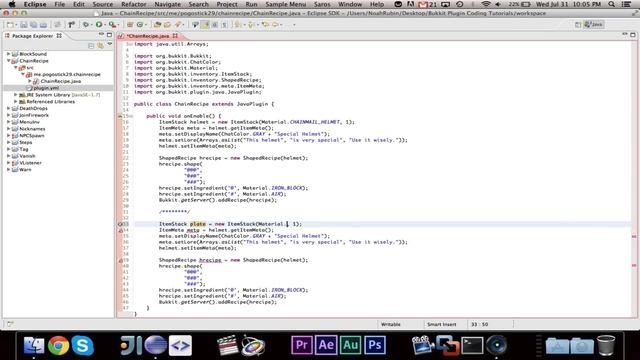Viewport: 640px width, 360px height.
Task: Open the Sample Menu menu
Action: coord(285,4)
